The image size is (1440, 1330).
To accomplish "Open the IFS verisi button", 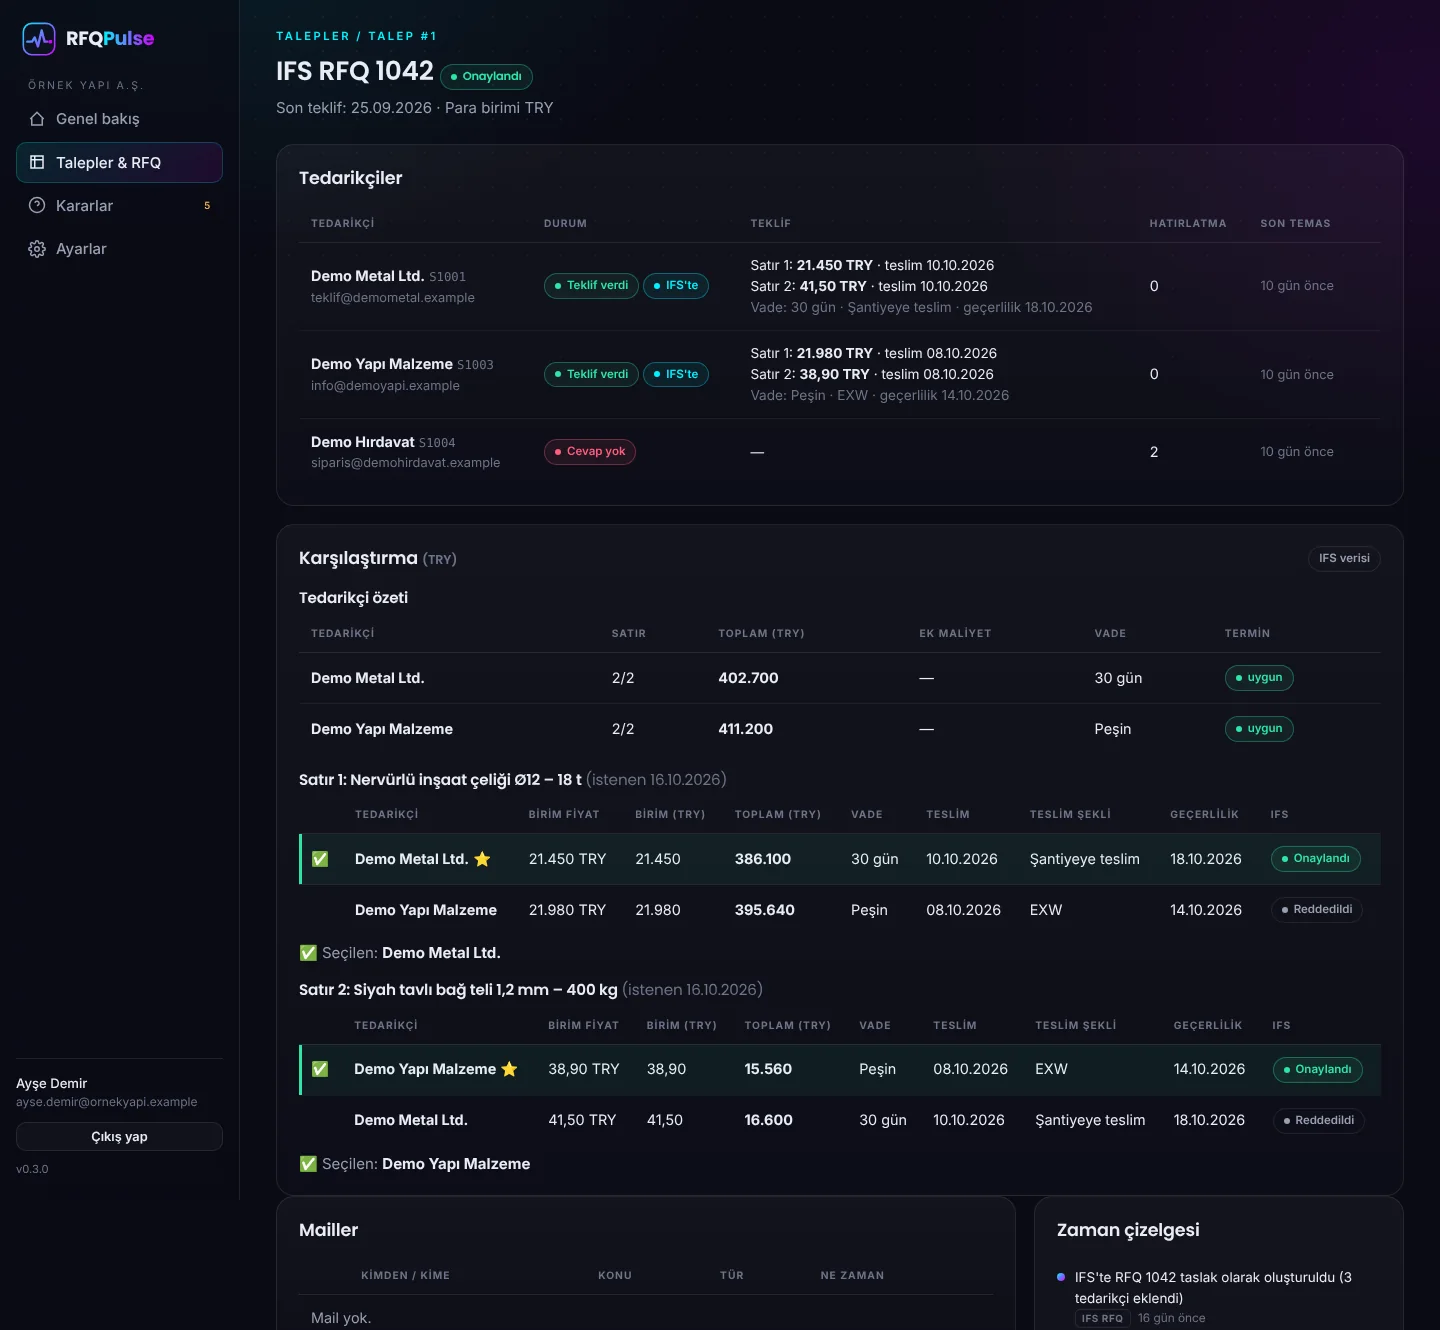I will [1344, 558].
